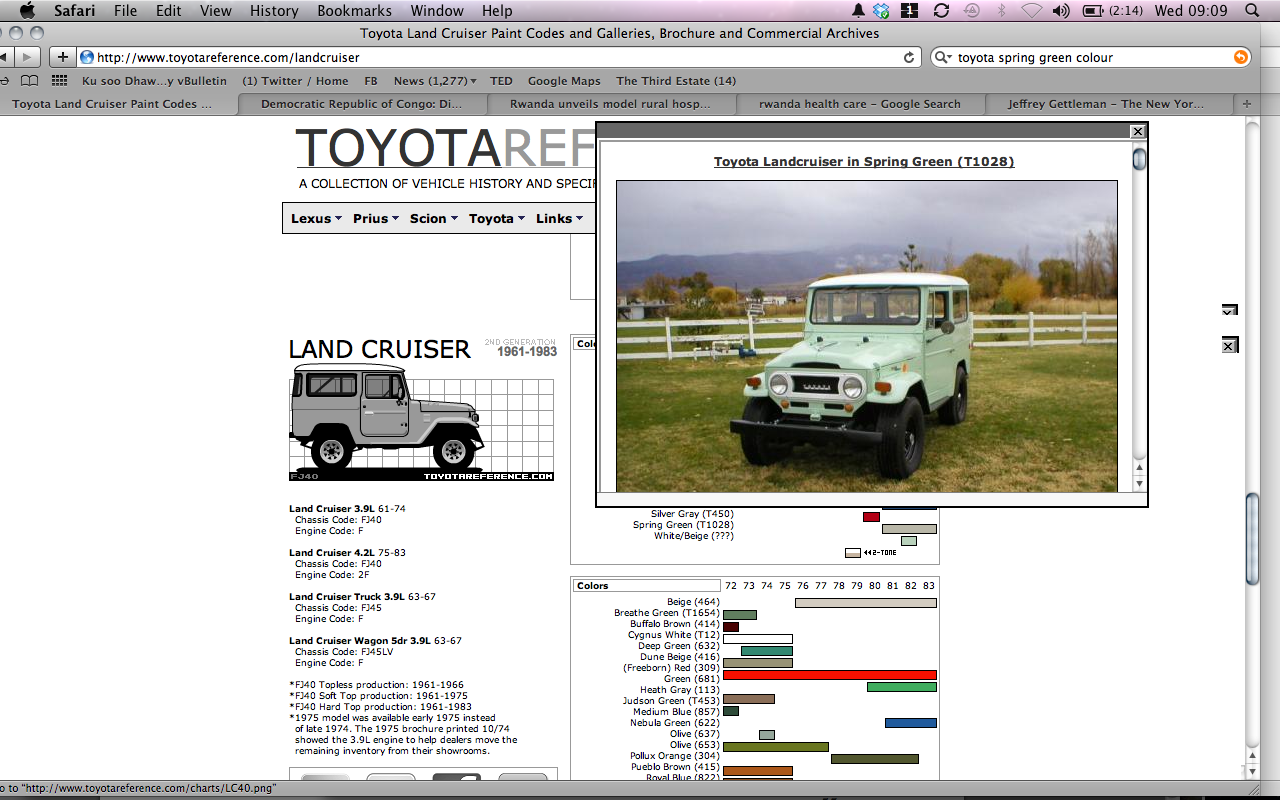This screenshot has height=800, width=1280.
Task: Switch to Rwanda unveils model rural hospital tab
Action: click(x=610, y=103)
